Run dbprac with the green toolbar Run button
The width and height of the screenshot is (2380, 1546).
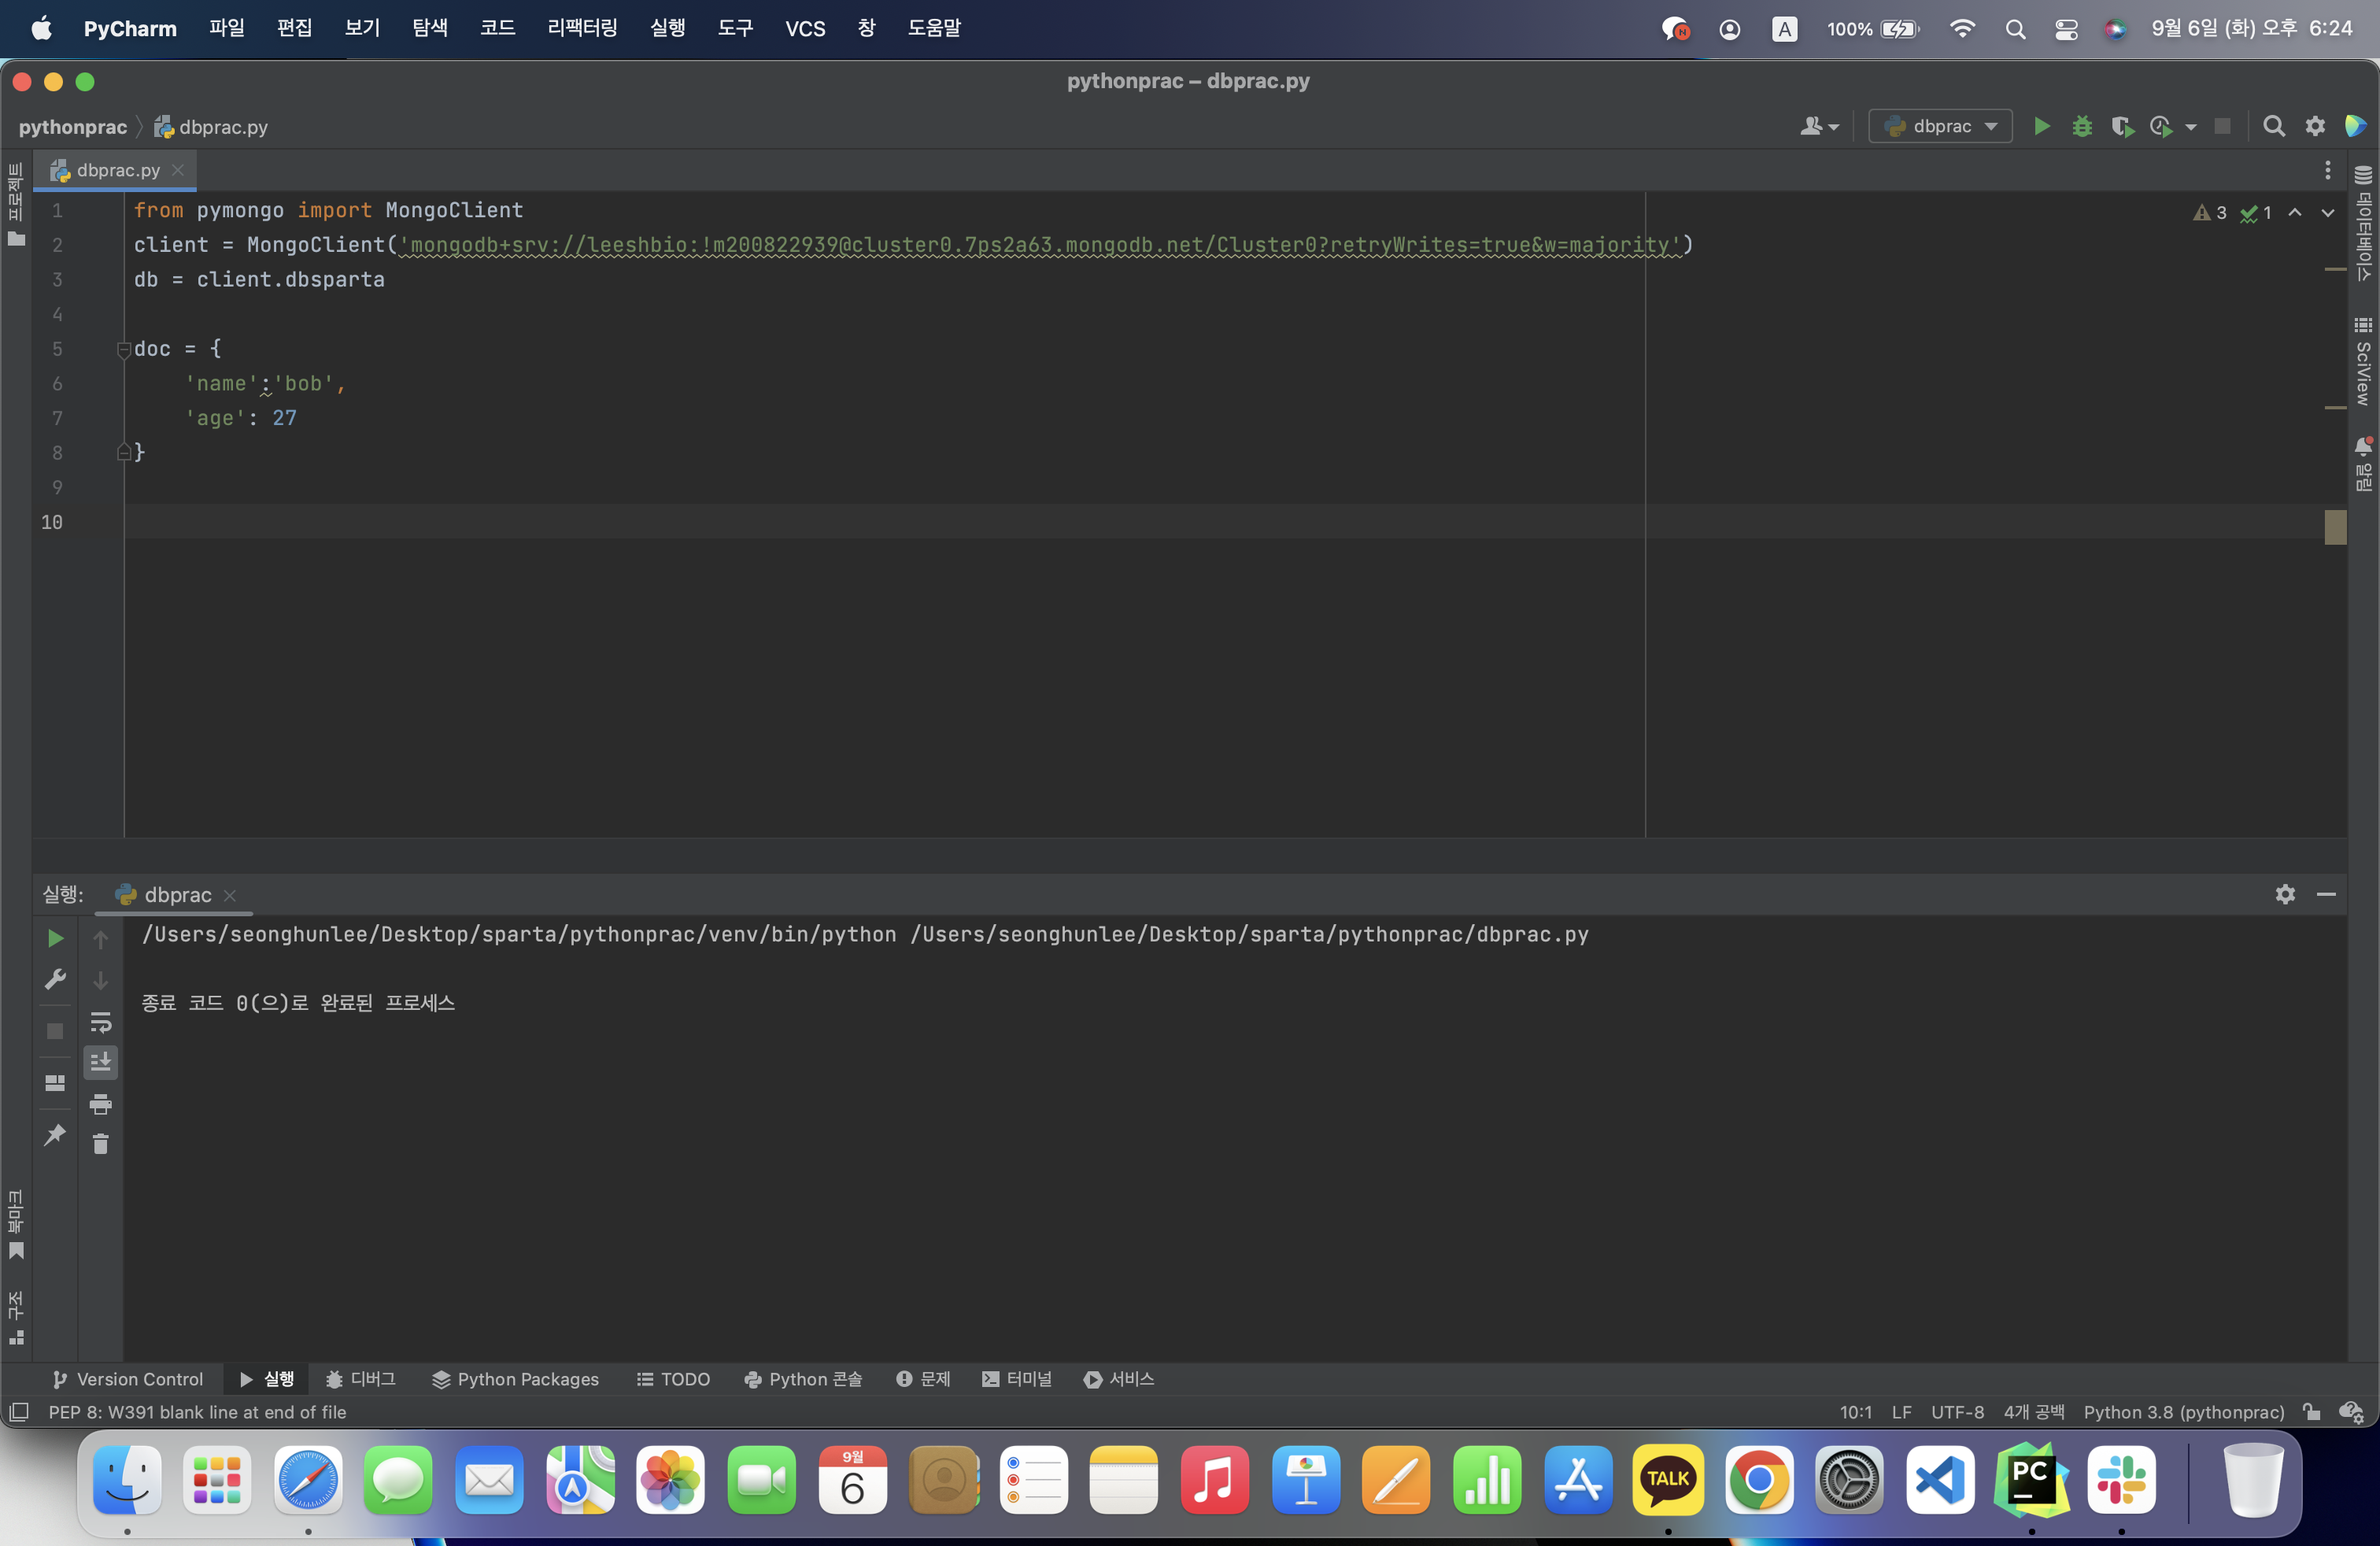click(x=2042, y=126)
